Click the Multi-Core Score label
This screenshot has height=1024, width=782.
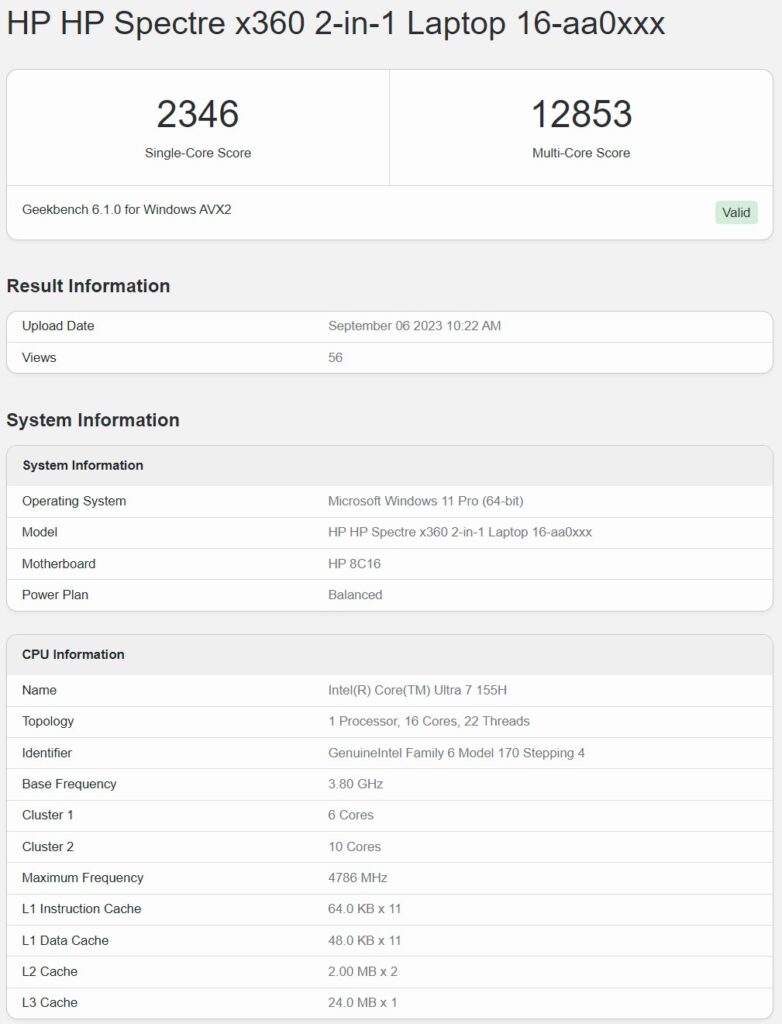[581, 153]
